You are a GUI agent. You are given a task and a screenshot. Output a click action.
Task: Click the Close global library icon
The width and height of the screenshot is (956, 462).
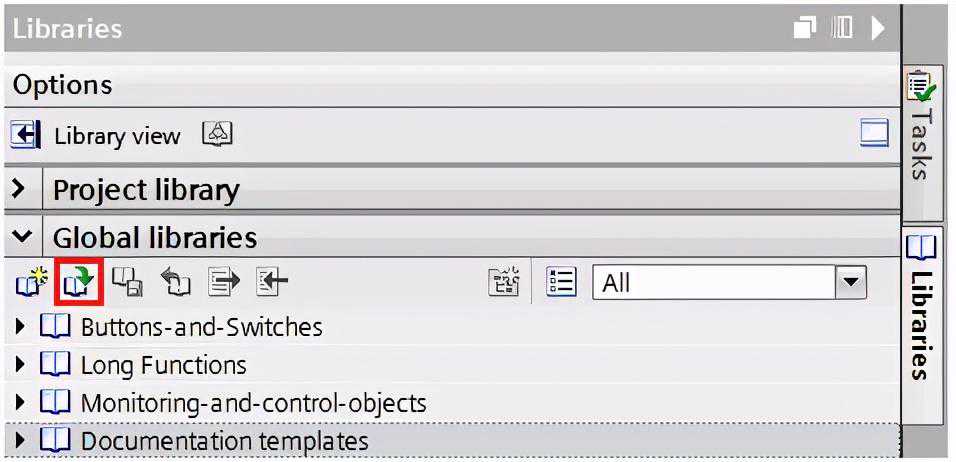(176, 284)
